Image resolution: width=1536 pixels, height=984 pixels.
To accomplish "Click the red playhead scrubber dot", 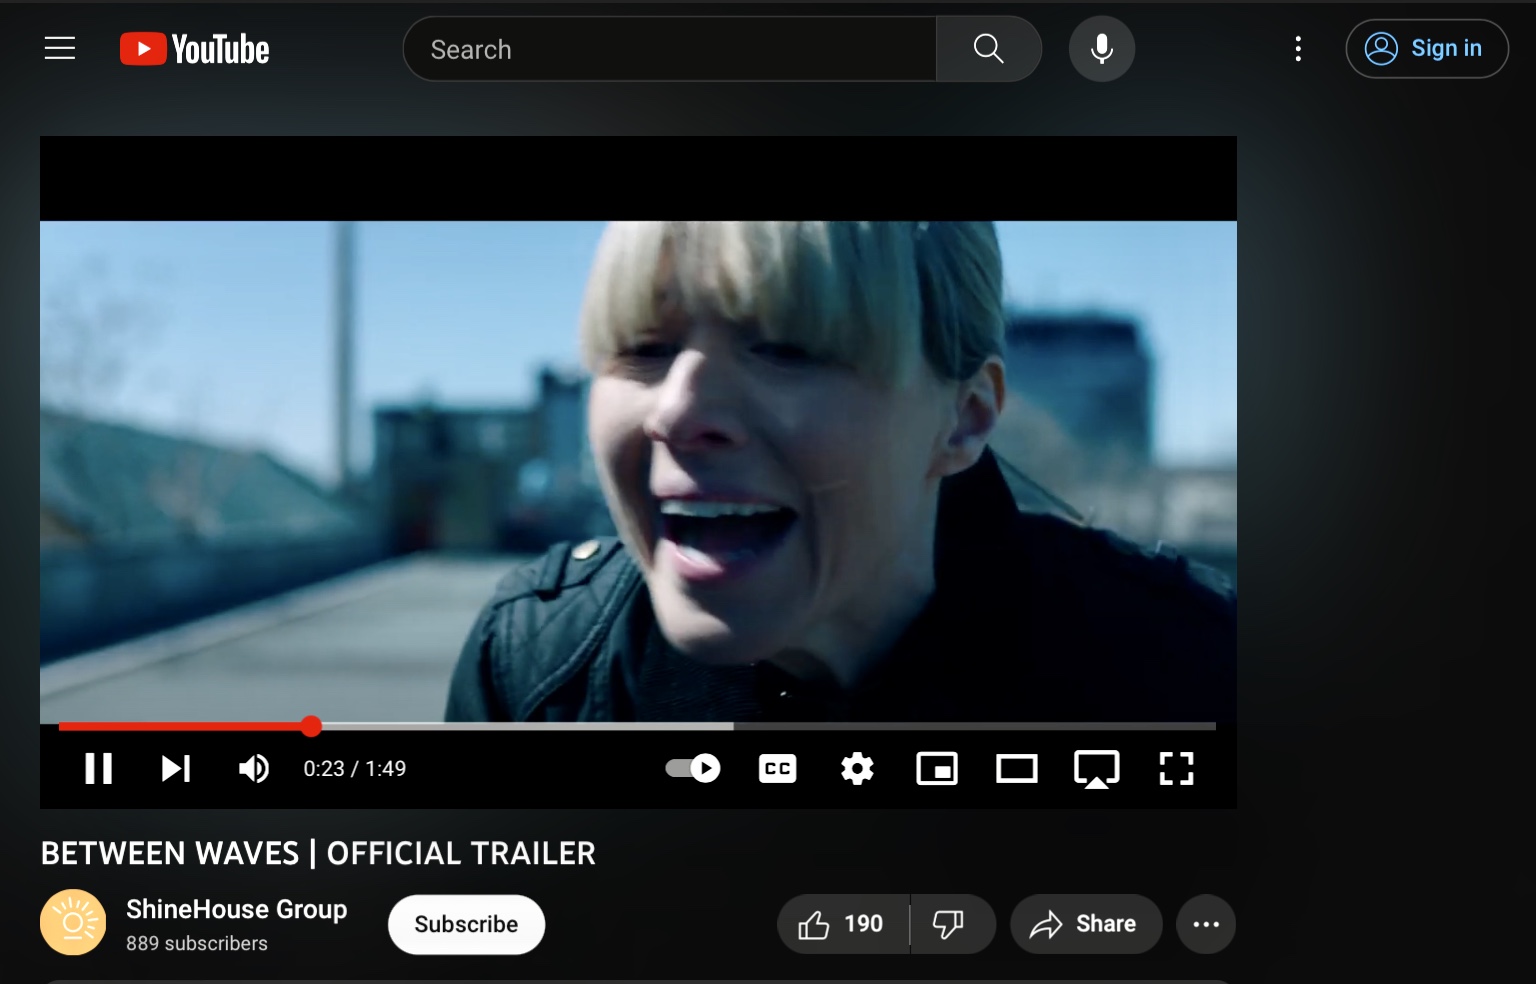I will point(311,726).
